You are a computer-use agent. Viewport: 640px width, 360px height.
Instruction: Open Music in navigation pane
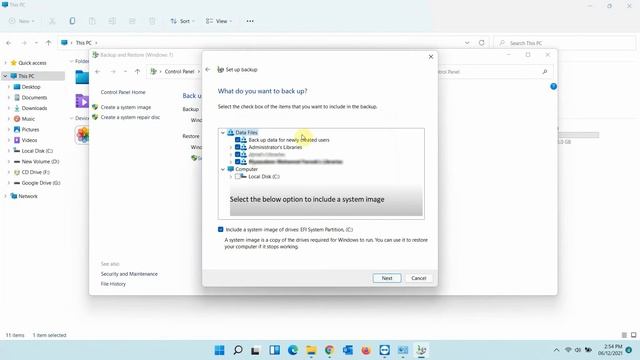[28, 119]
